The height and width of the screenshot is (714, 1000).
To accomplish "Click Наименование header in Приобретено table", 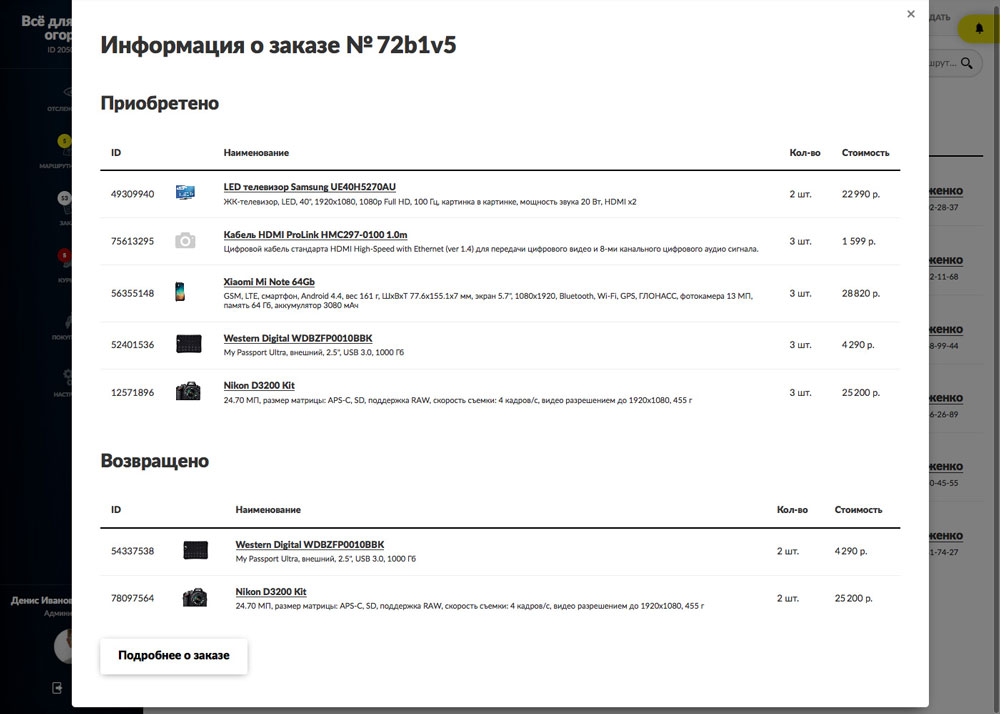I will 256,152.
